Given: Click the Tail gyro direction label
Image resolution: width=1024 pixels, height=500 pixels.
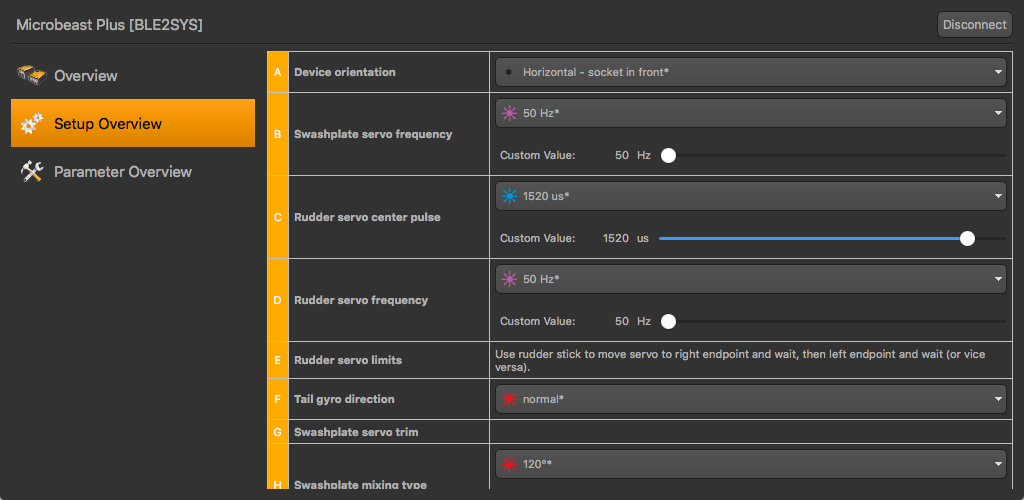Looking at the screenshot, I should (344, 398).
